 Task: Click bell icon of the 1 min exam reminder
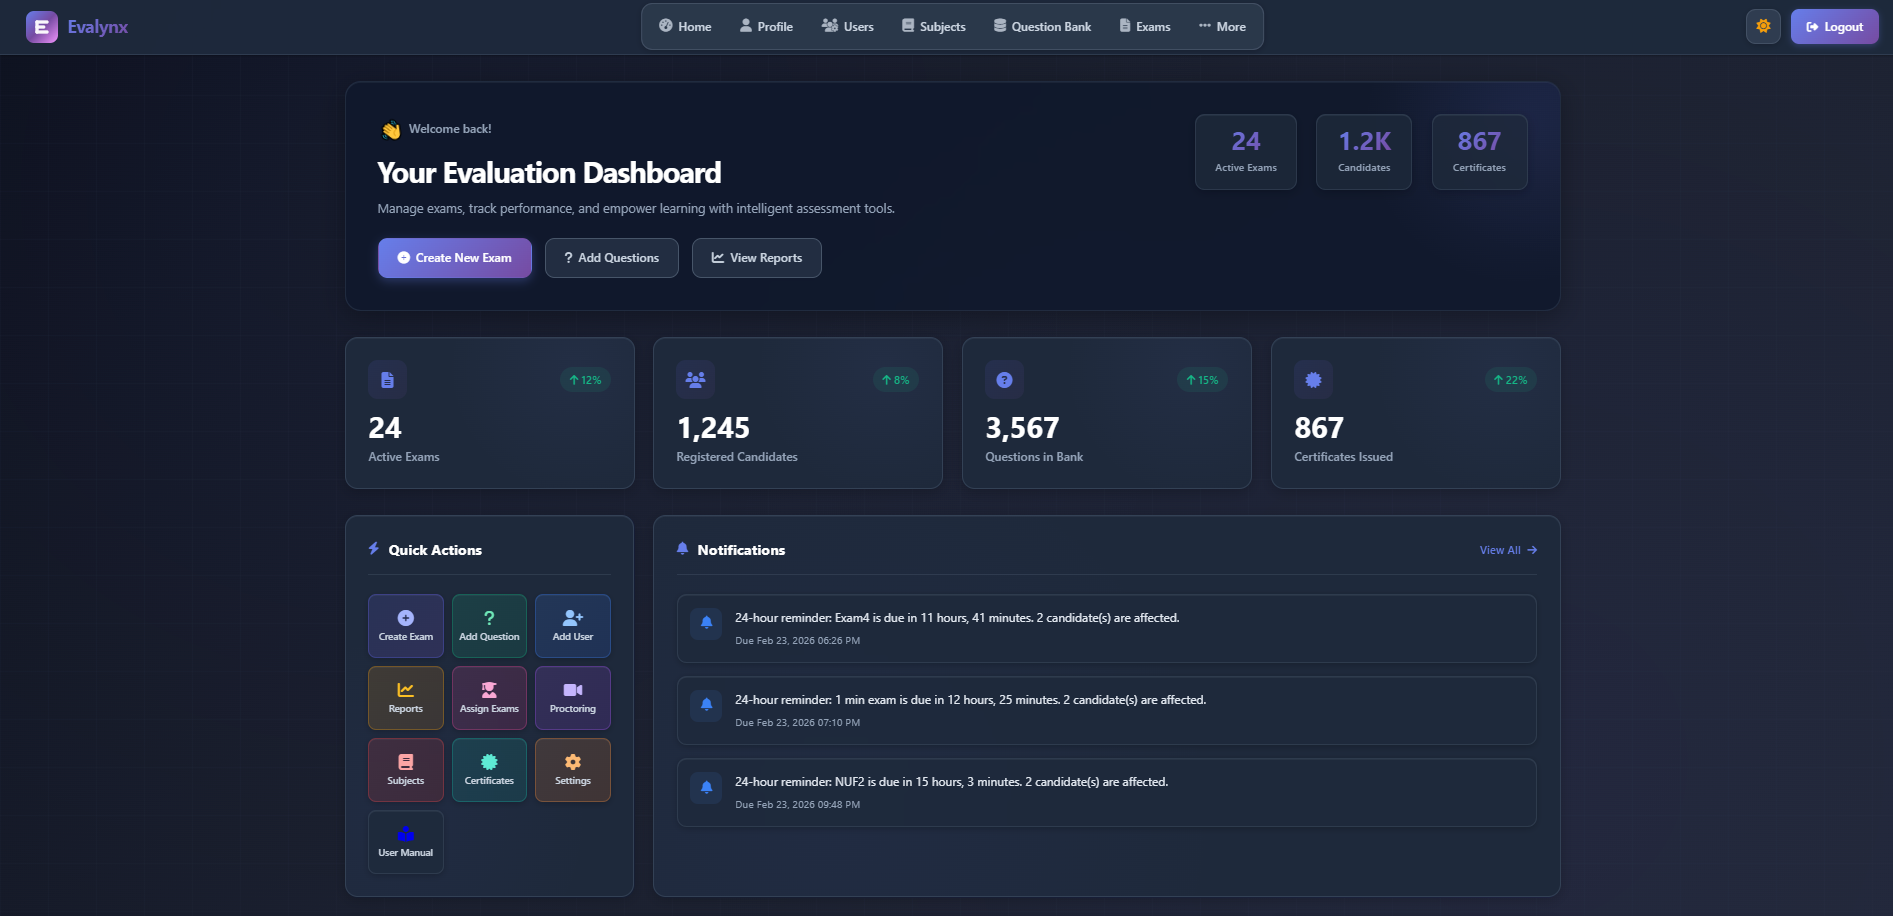pos(706,704)
